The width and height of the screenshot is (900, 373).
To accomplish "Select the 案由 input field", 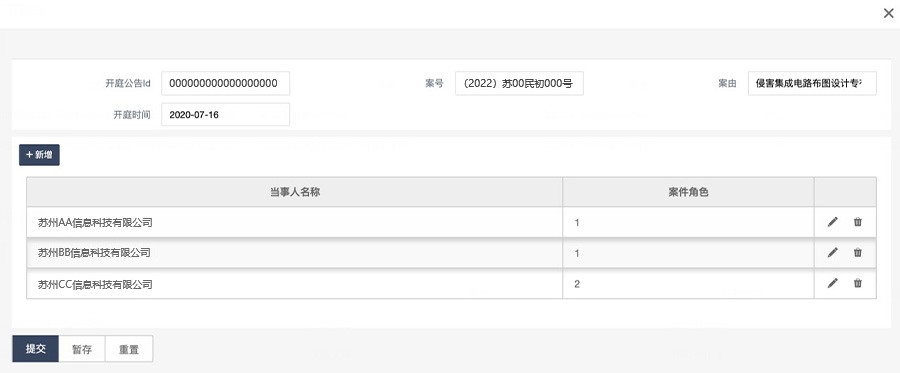I will coord(812,83).
